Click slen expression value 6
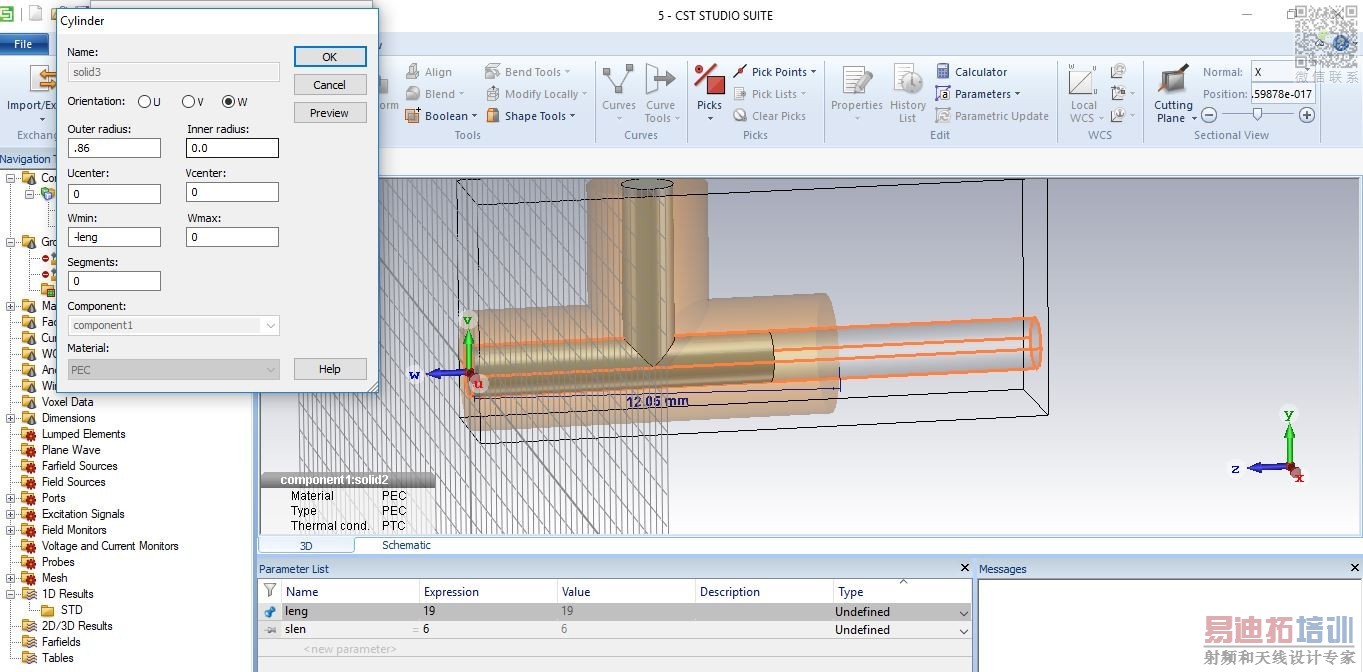 tap(426, 630)
